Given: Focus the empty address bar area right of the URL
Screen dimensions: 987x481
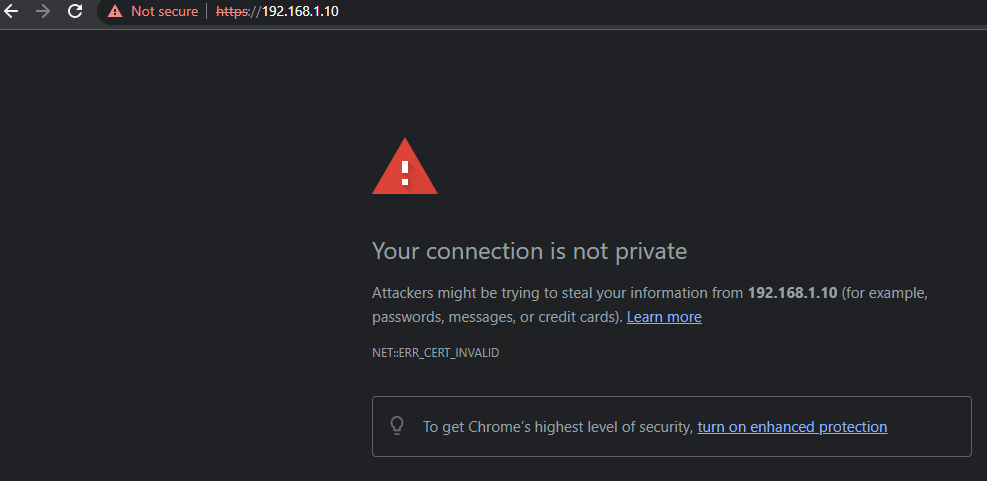Looking at the screenshot, I should (x=650, y=11).
